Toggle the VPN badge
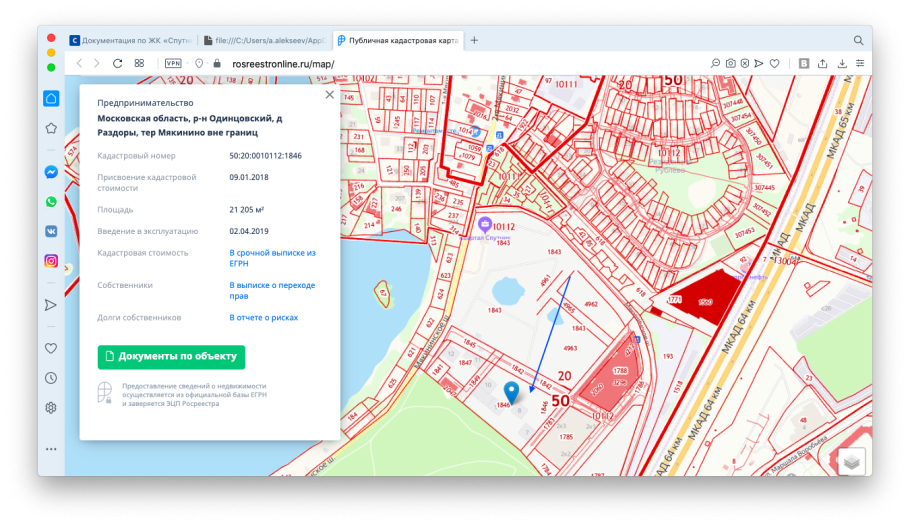The image size is (910, 526). (173, 63)
